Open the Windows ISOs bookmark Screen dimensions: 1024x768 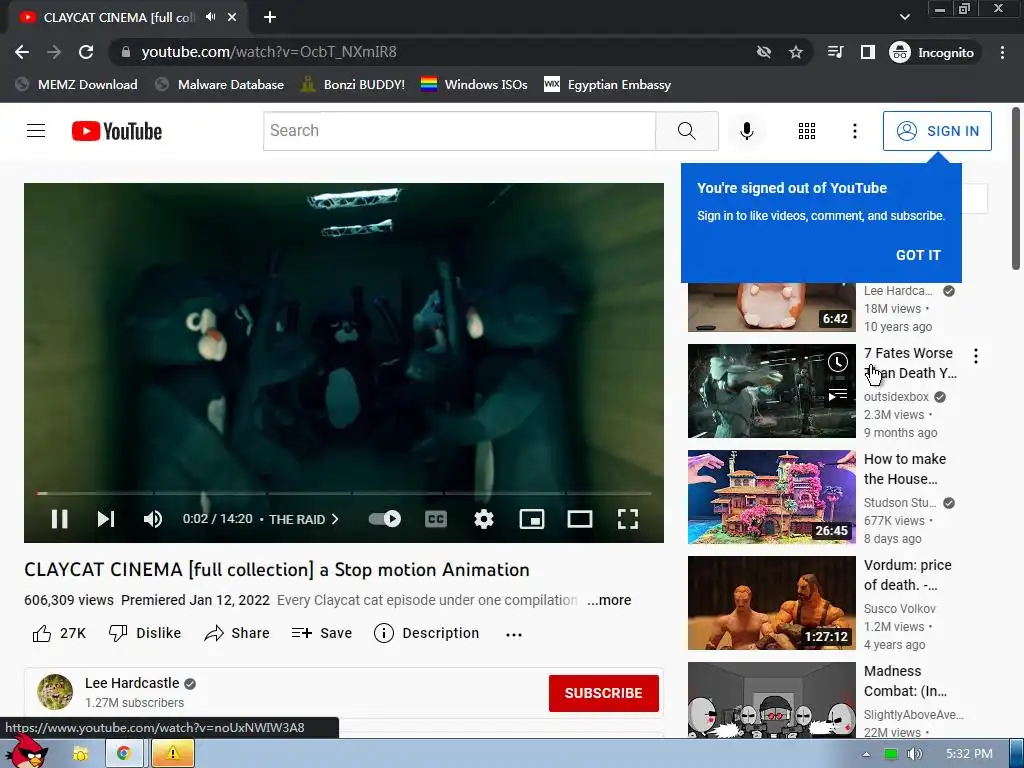(x=474, y=85)
